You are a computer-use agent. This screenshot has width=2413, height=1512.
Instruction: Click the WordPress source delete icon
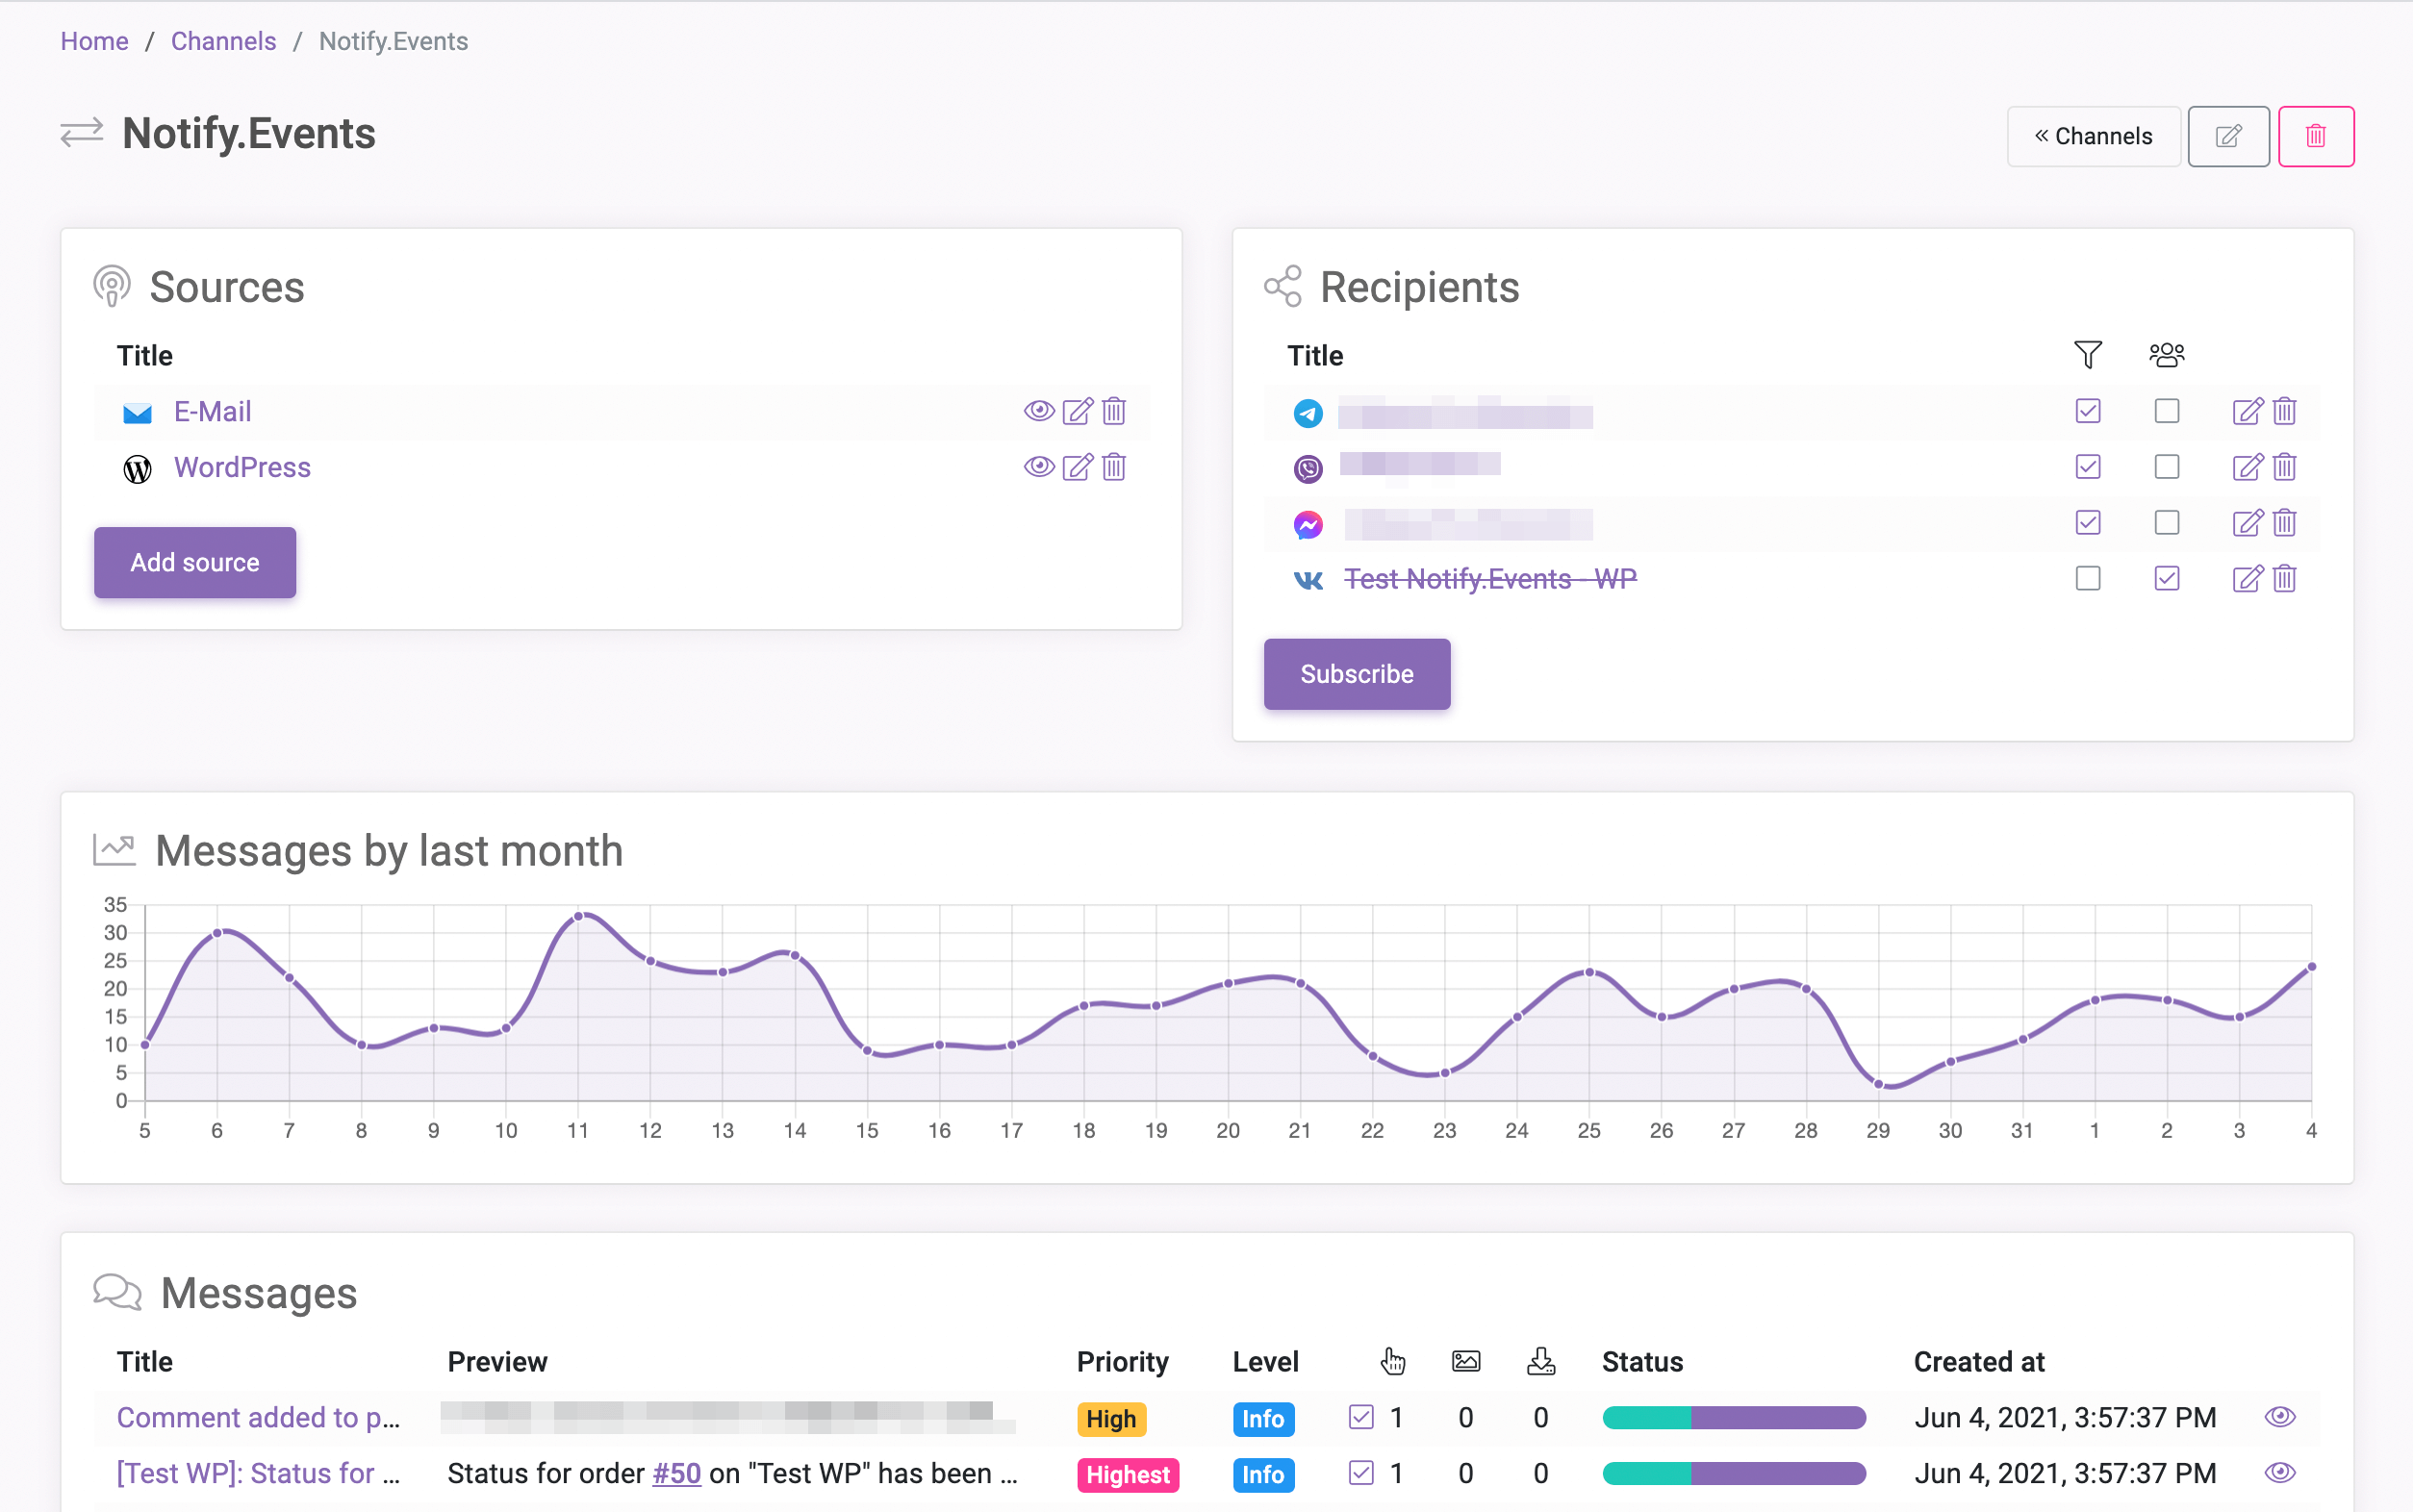click(x=1111, y=468)
